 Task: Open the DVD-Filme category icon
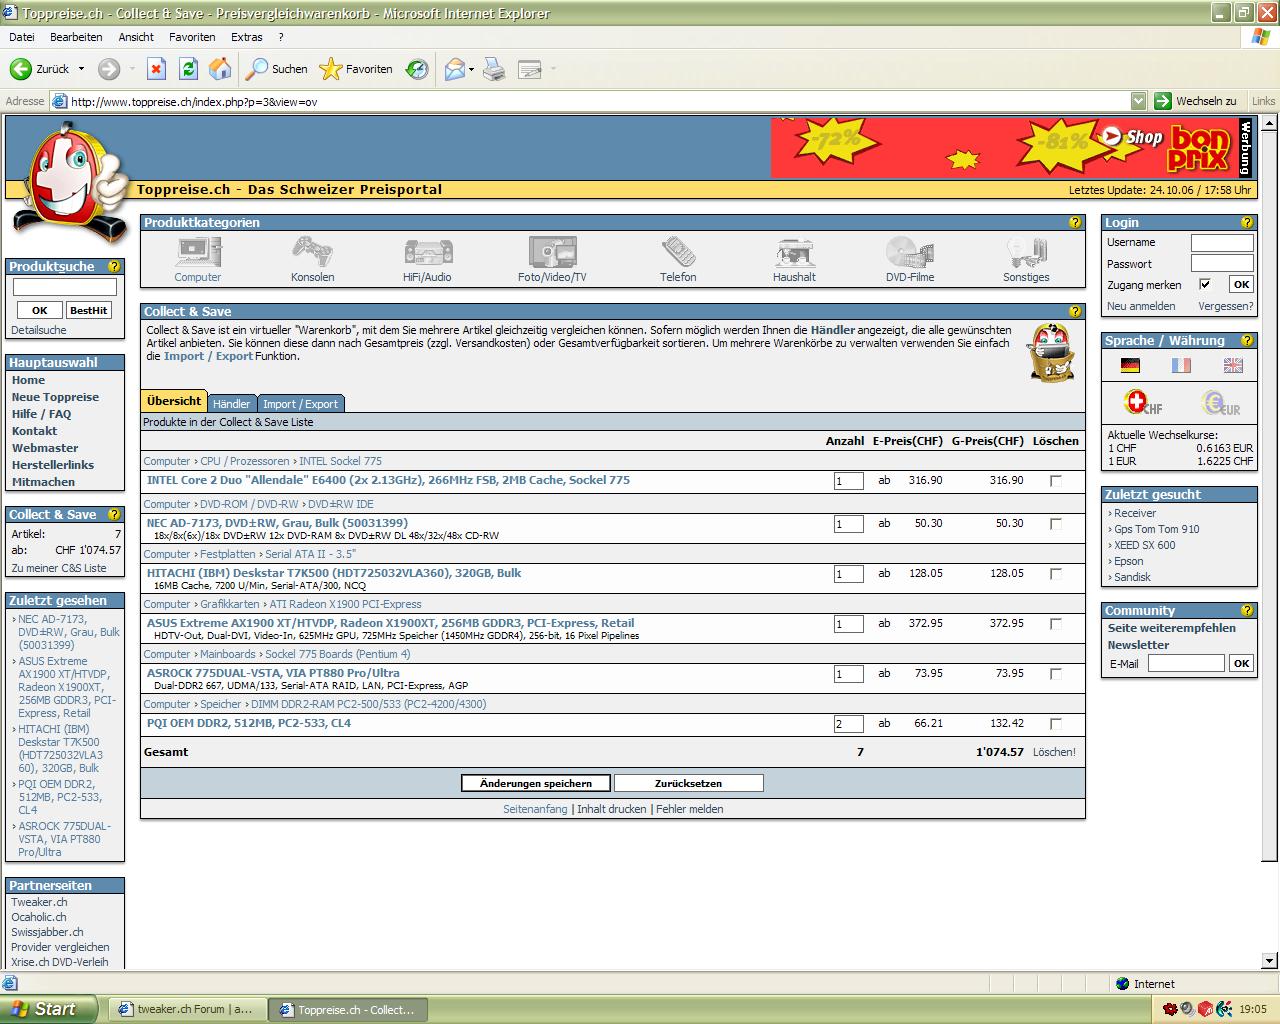click(909, 252)
